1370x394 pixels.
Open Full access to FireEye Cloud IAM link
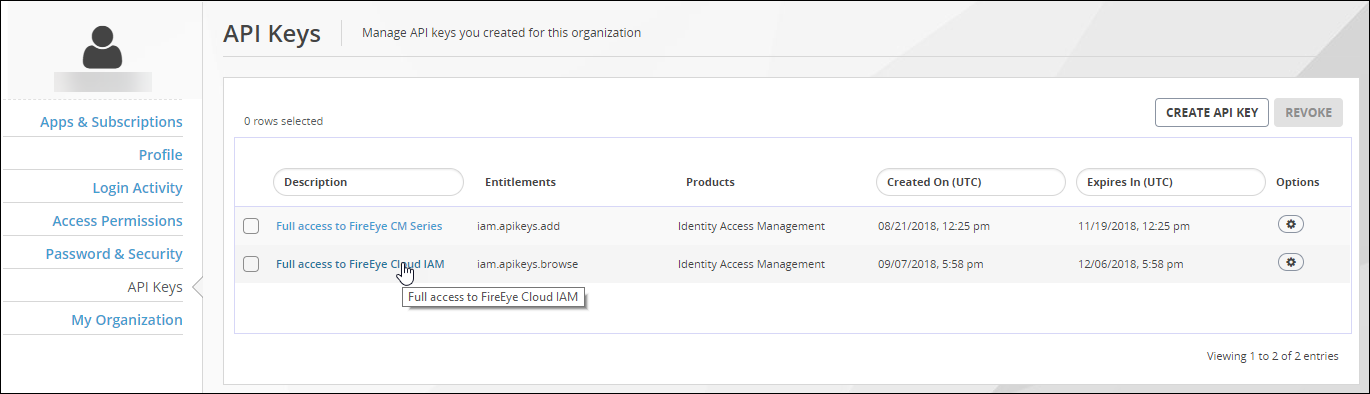360,264
